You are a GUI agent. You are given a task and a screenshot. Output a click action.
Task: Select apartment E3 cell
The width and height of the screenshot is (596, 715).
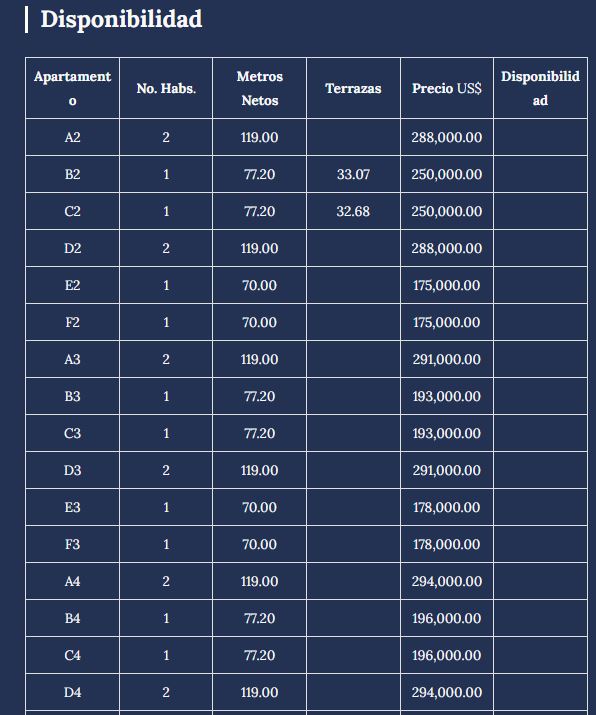tap(73, 507)
